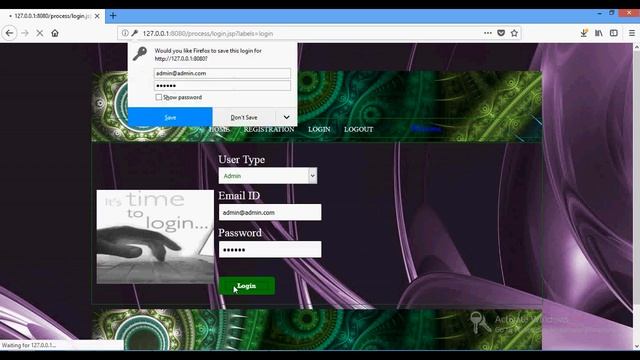Open the Downloads toolbar icon
This screenshot has width=640, height=360.
584,33
